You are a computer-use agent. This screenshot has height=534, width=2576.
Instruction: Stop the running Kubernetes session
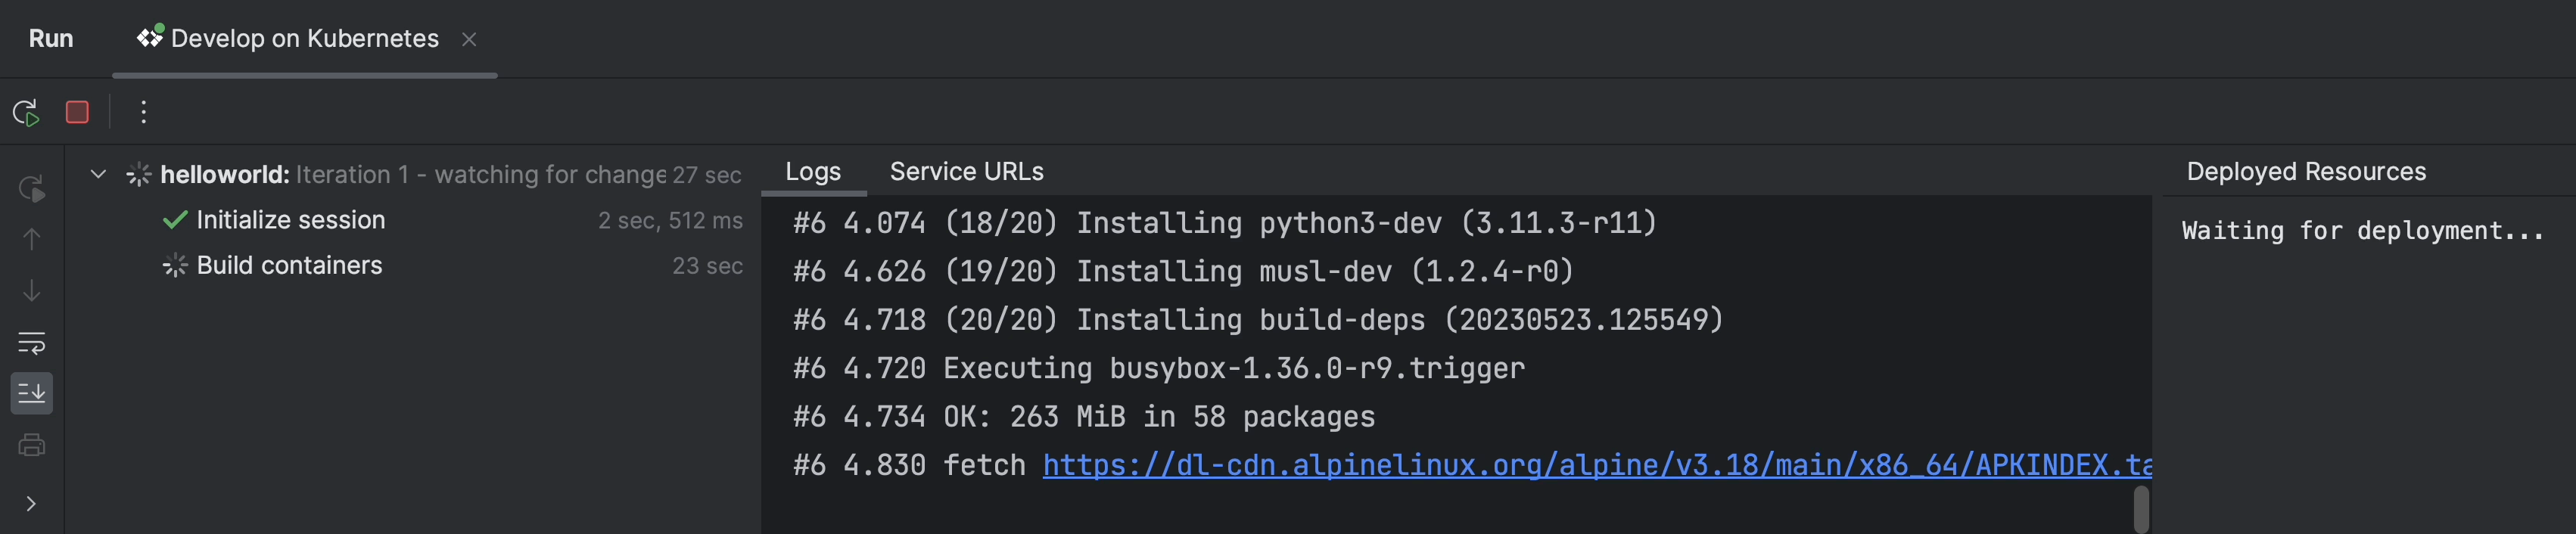tap(77, 112)
